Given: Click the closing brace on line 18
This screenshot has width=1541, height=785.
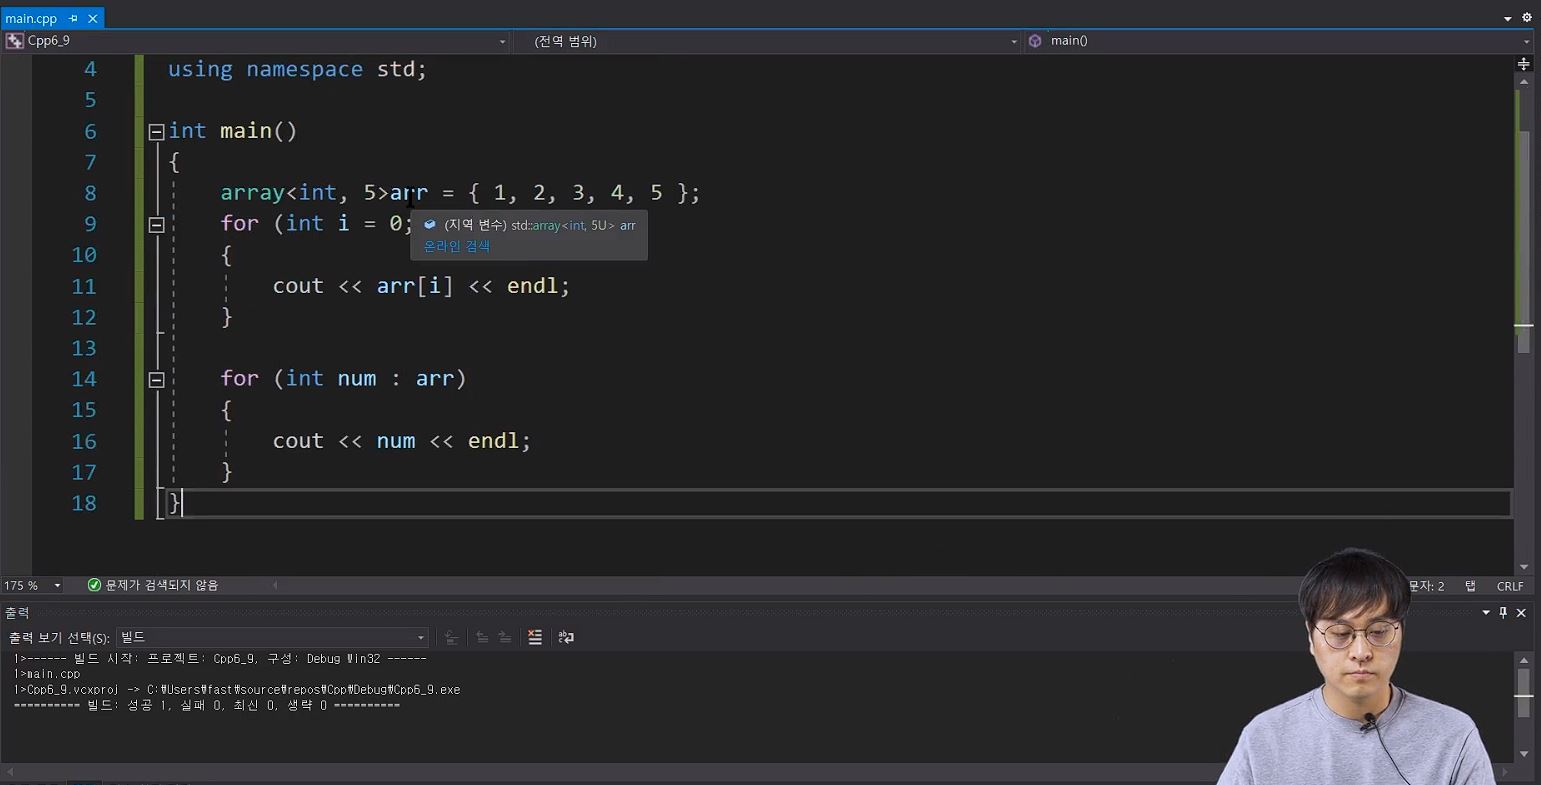Looking at the screenshot, I should point(175,503).
